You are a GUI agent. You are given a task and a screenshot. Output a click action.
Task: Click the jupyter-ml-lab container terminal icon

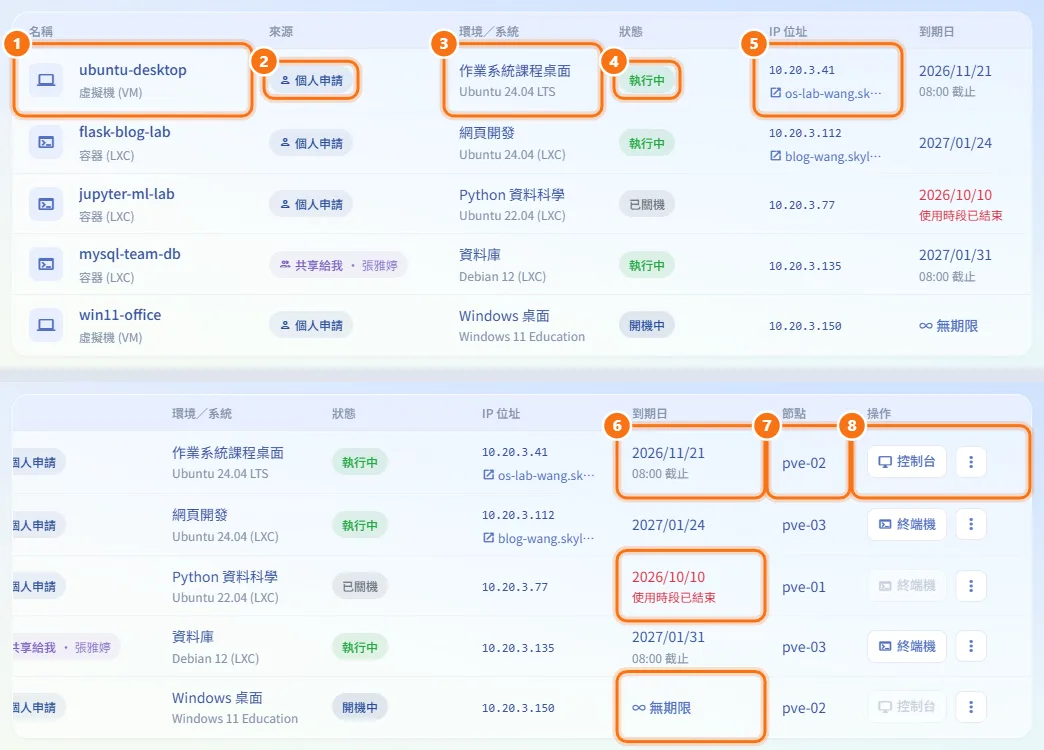[x=46, y=204]
